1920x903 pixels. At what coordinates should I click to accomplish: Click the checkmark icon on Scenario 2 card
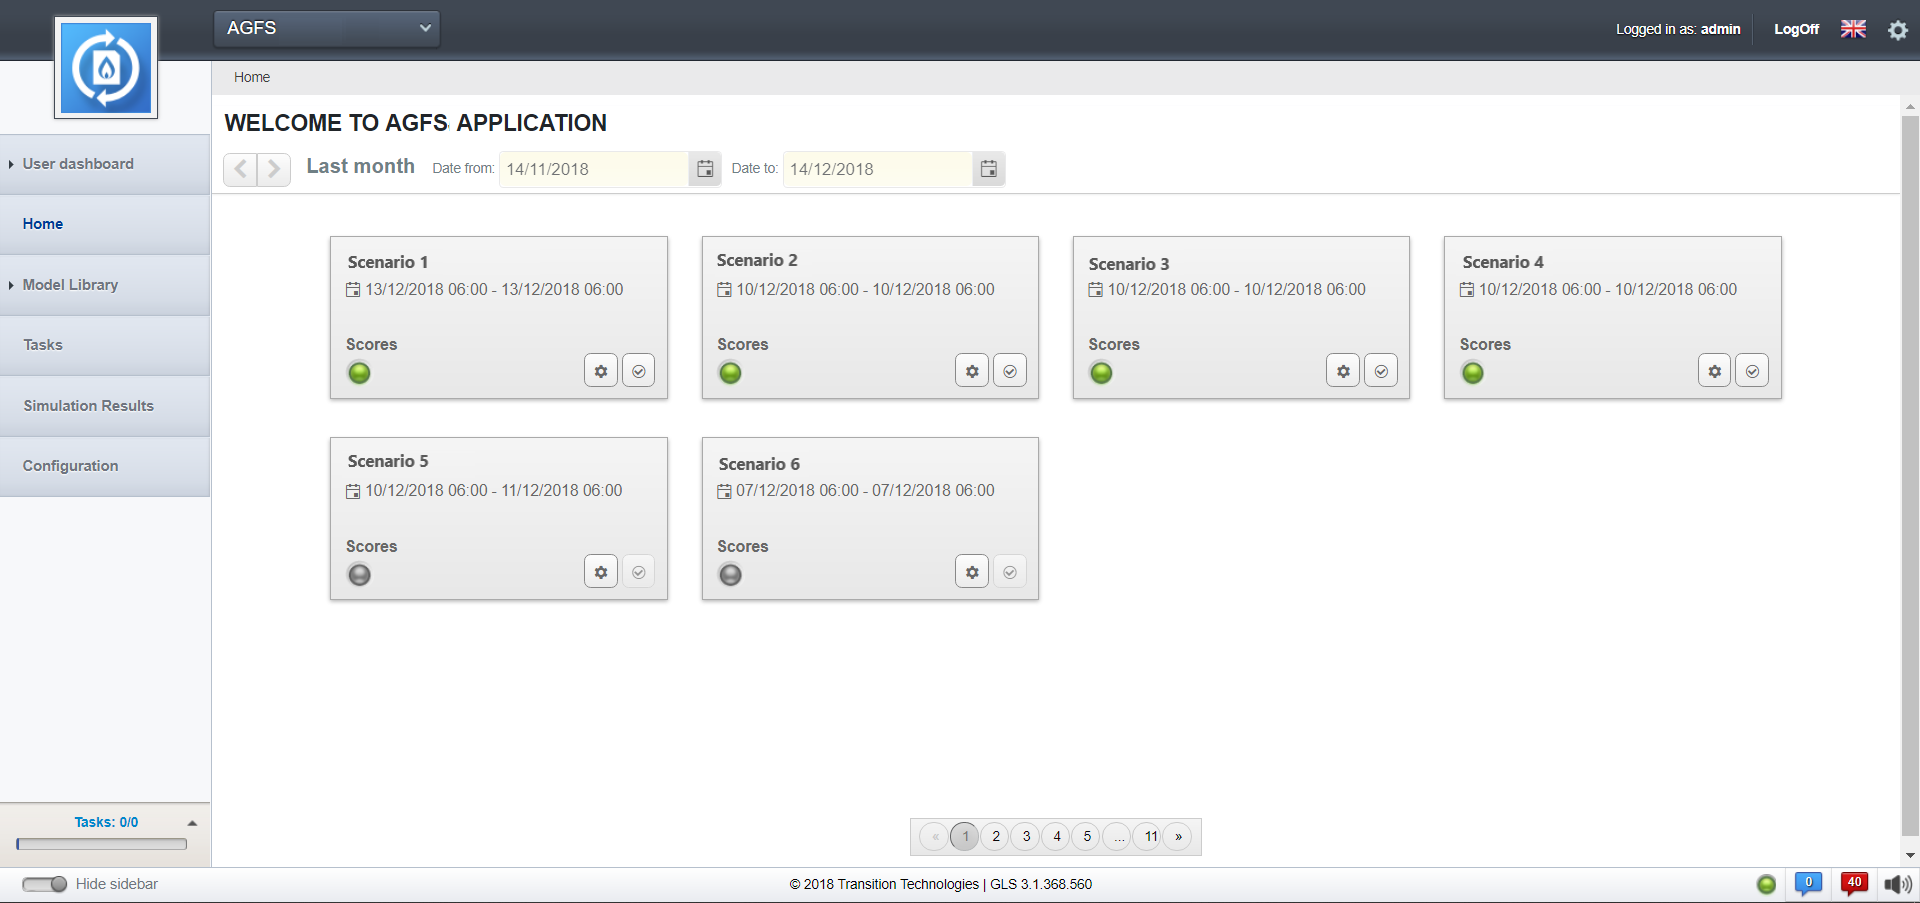tap(1010, 371)
